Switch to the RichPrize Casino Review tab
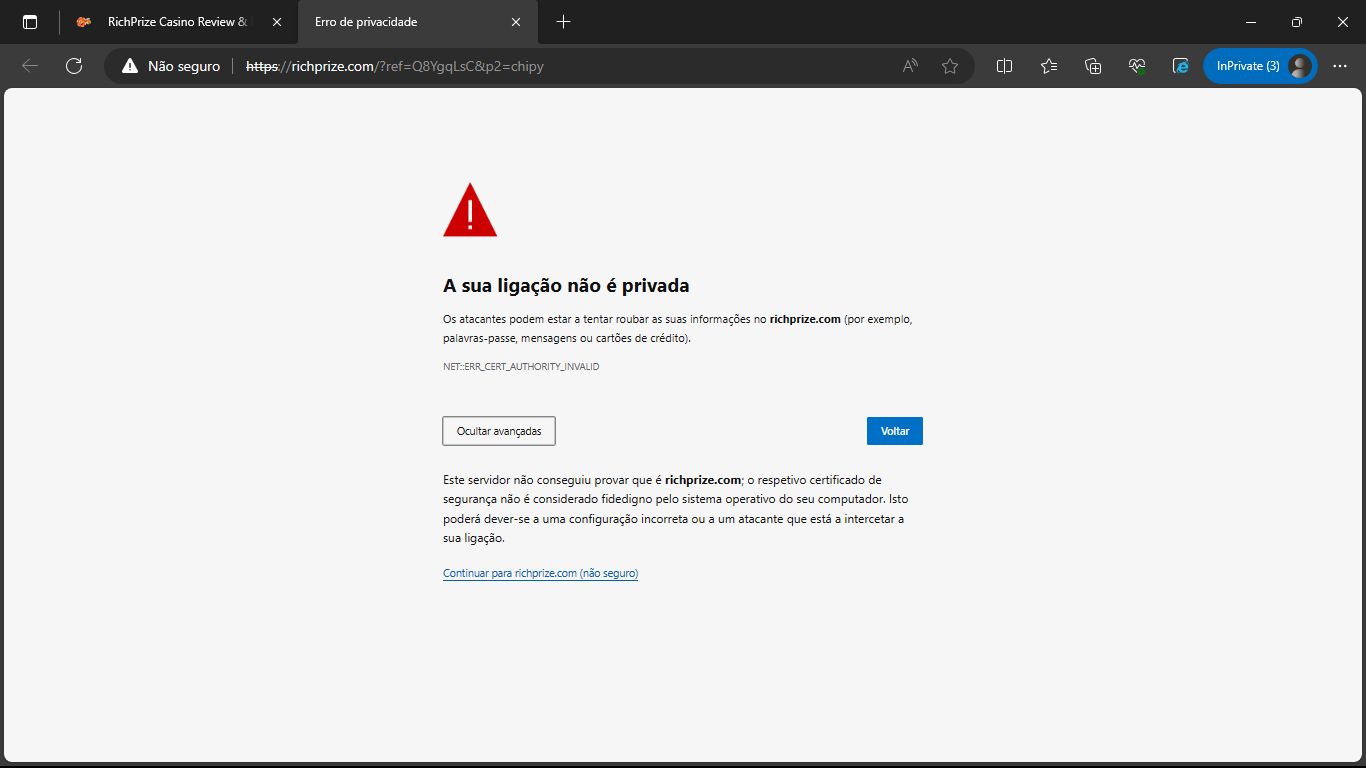1366x768 pixels. 175,22
